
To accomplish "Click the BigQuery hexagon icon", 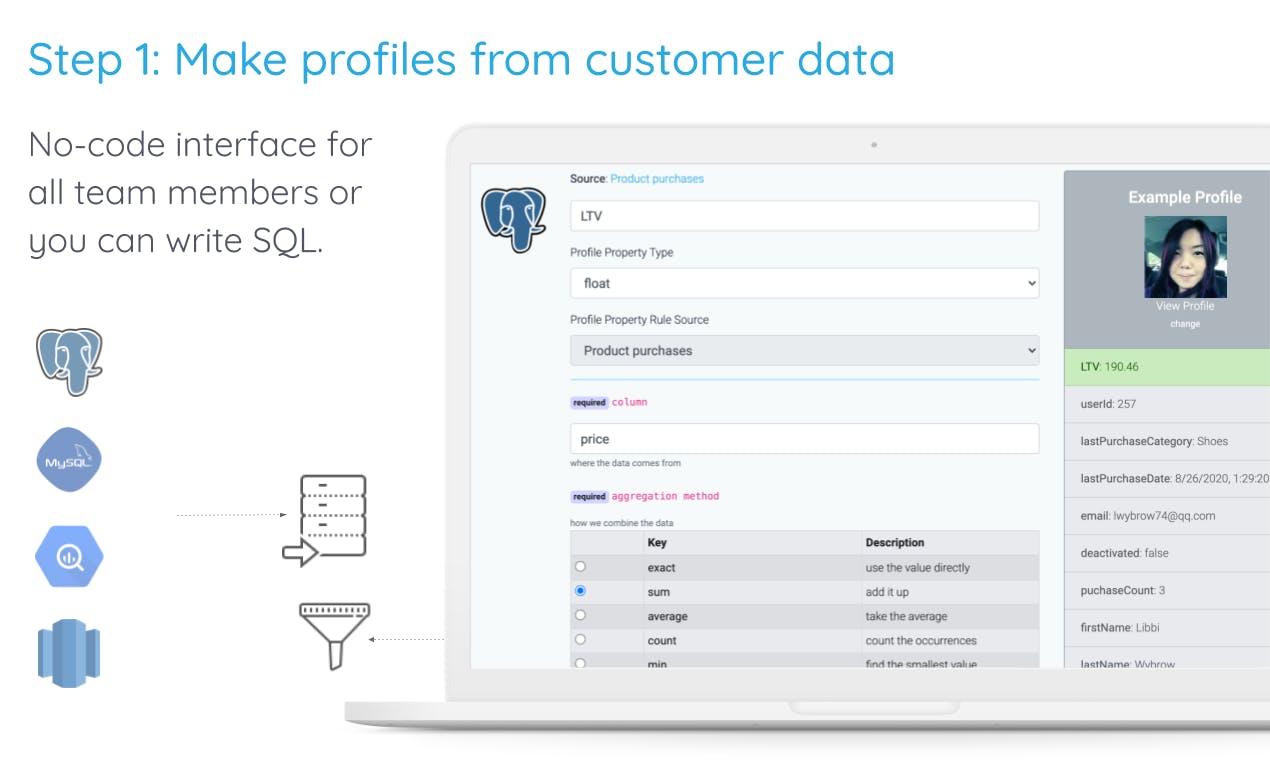I will [69, 556].
